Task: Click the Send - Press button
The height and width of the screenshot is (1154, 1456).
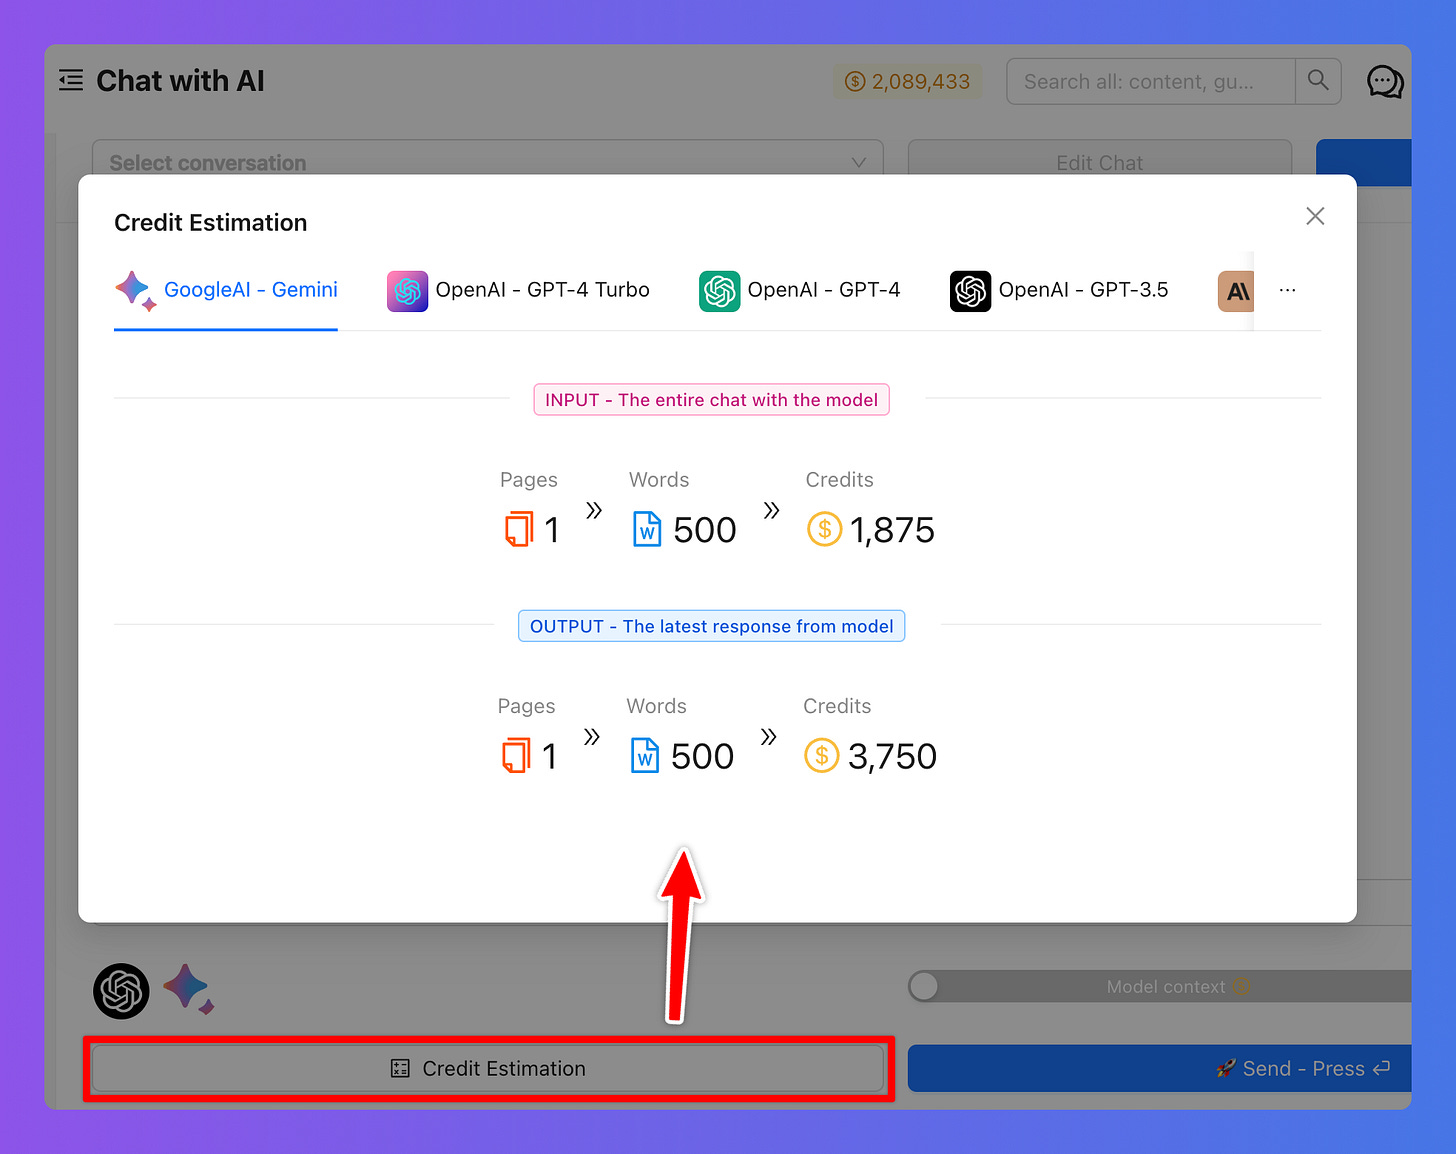Action: point(1160,1069)
